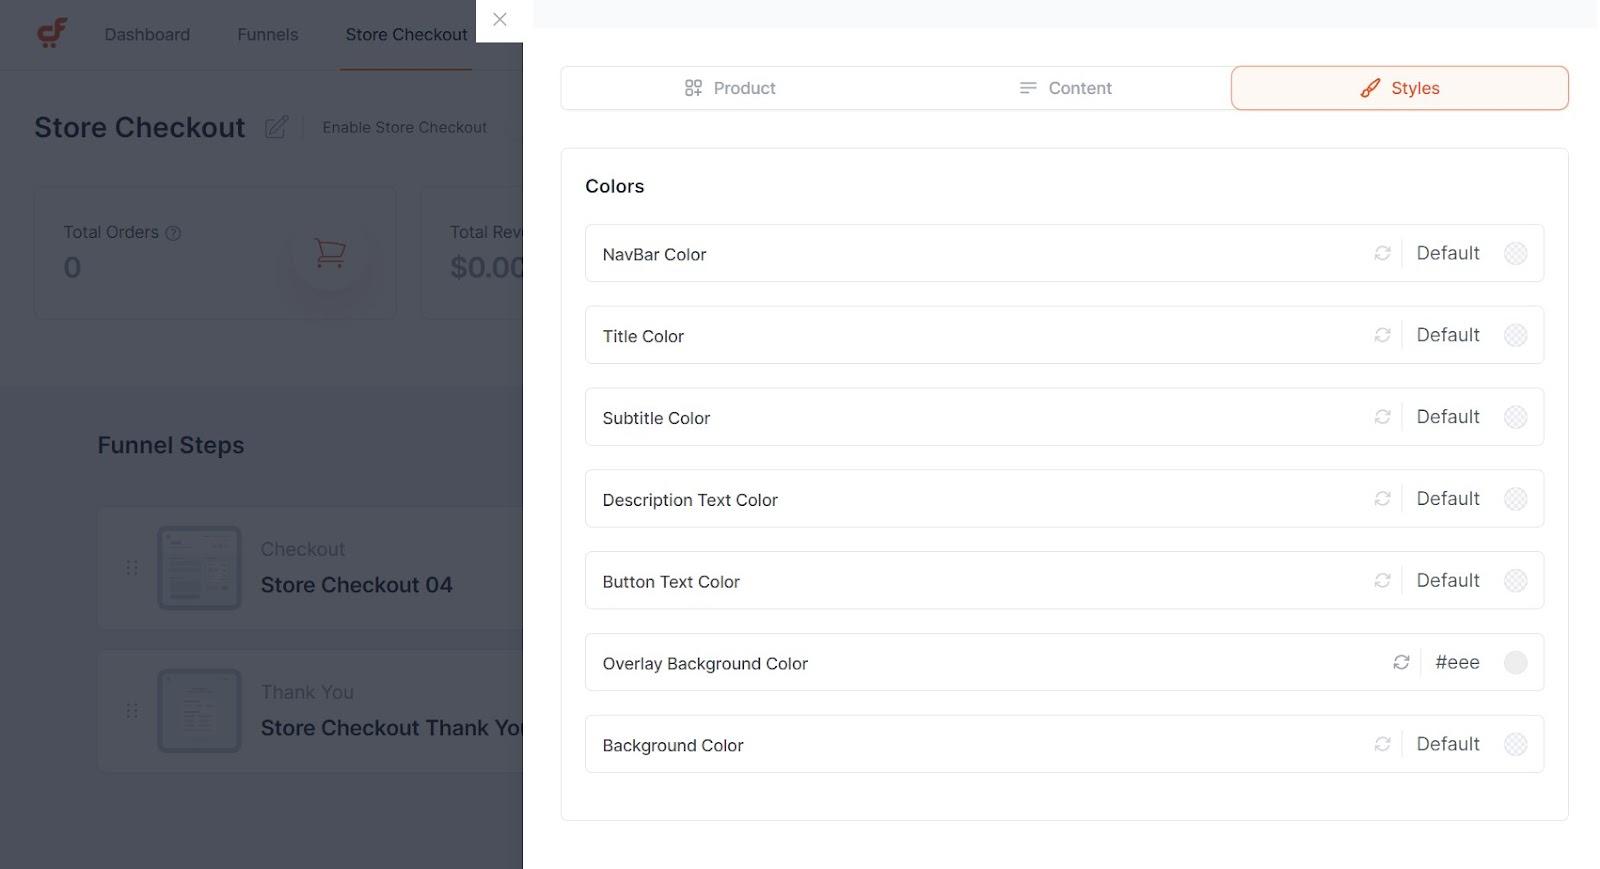Reset the Subtitle Color value
Screen dimensions: 1600x869
click(x=1382, y=417)
